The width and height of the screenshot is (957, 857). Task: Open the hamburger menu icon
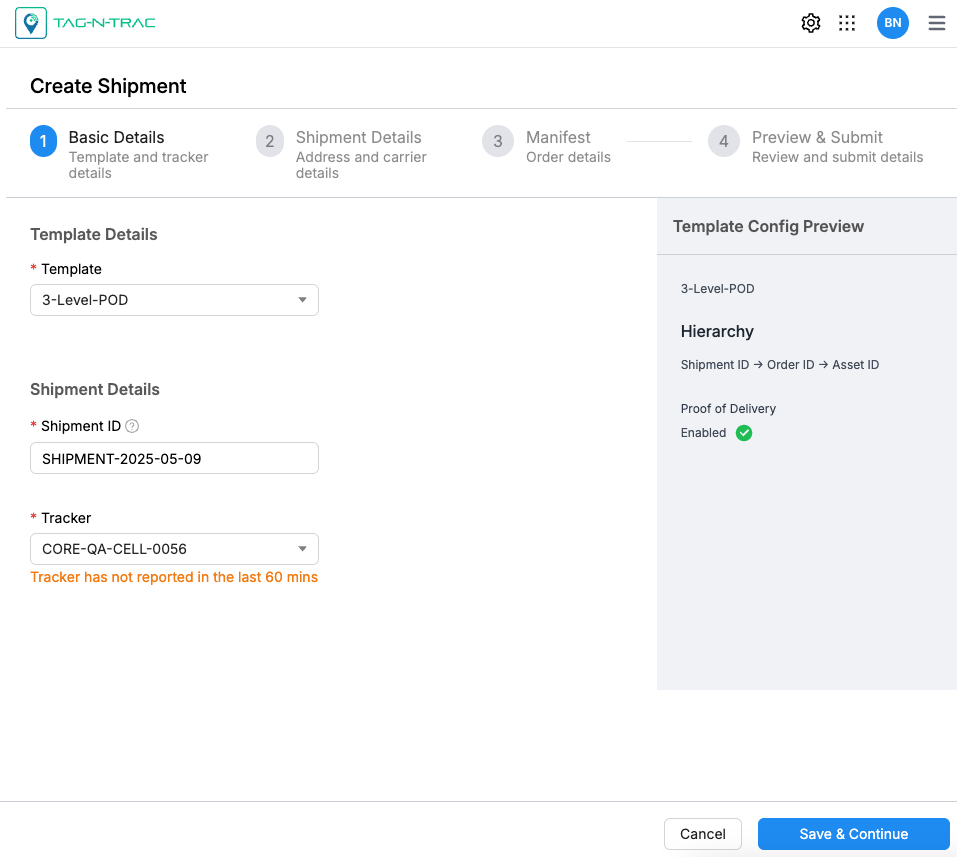click(x=937, y=23)
